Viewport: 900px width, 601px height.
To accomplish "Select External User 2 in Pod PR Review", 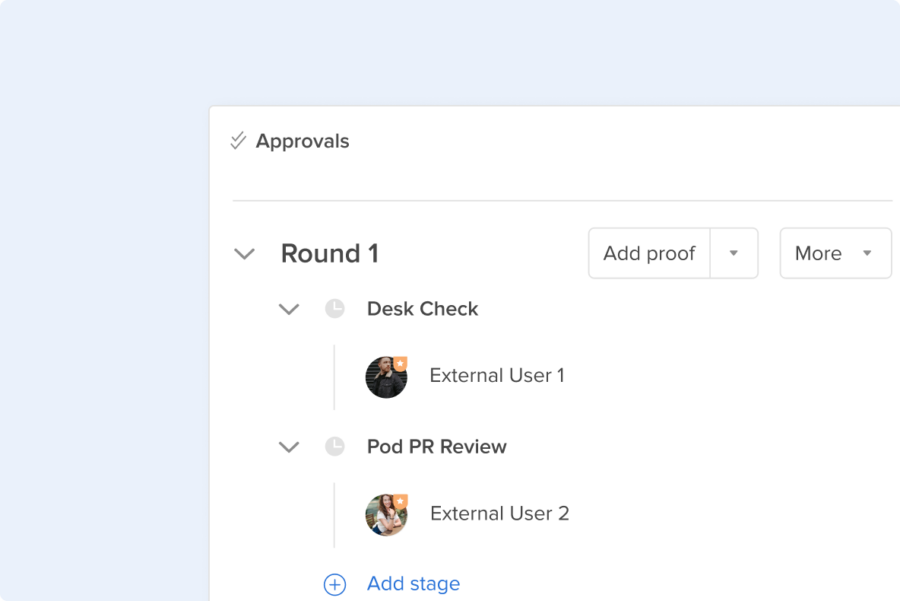I will (499, 513).
